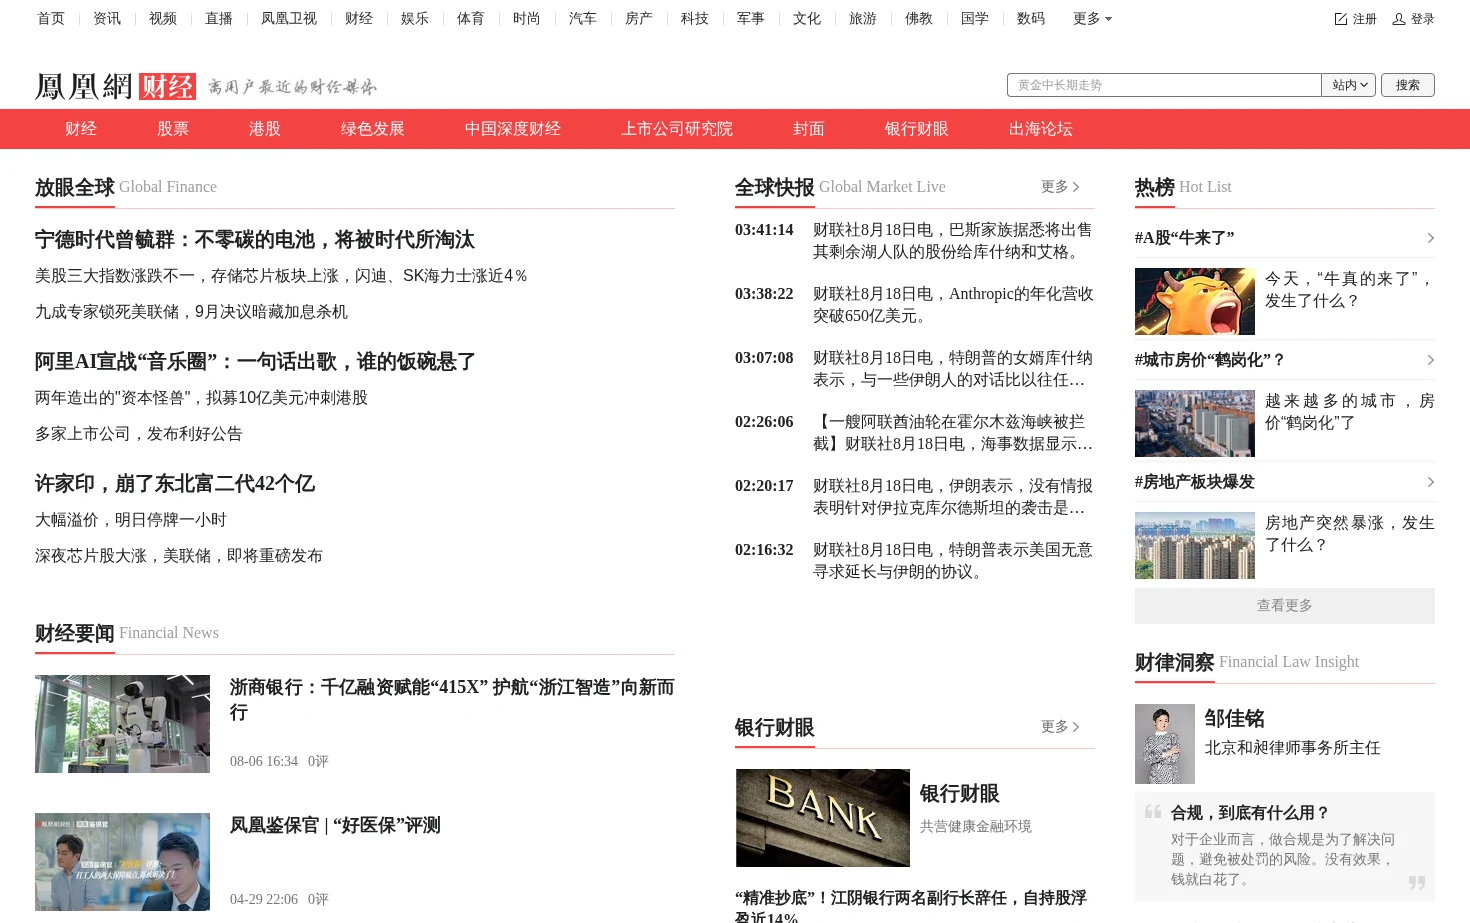The height and width of the screenshot is (923, 1470).
Task: Click the 凤凰卫视 top menu link
Action: point(289,19)
